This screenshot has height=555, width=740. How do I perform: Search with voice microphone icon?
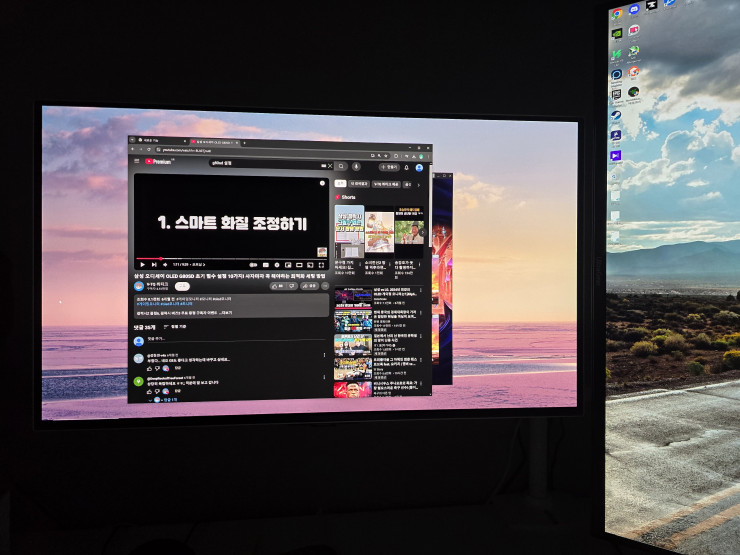coord(356,167)
